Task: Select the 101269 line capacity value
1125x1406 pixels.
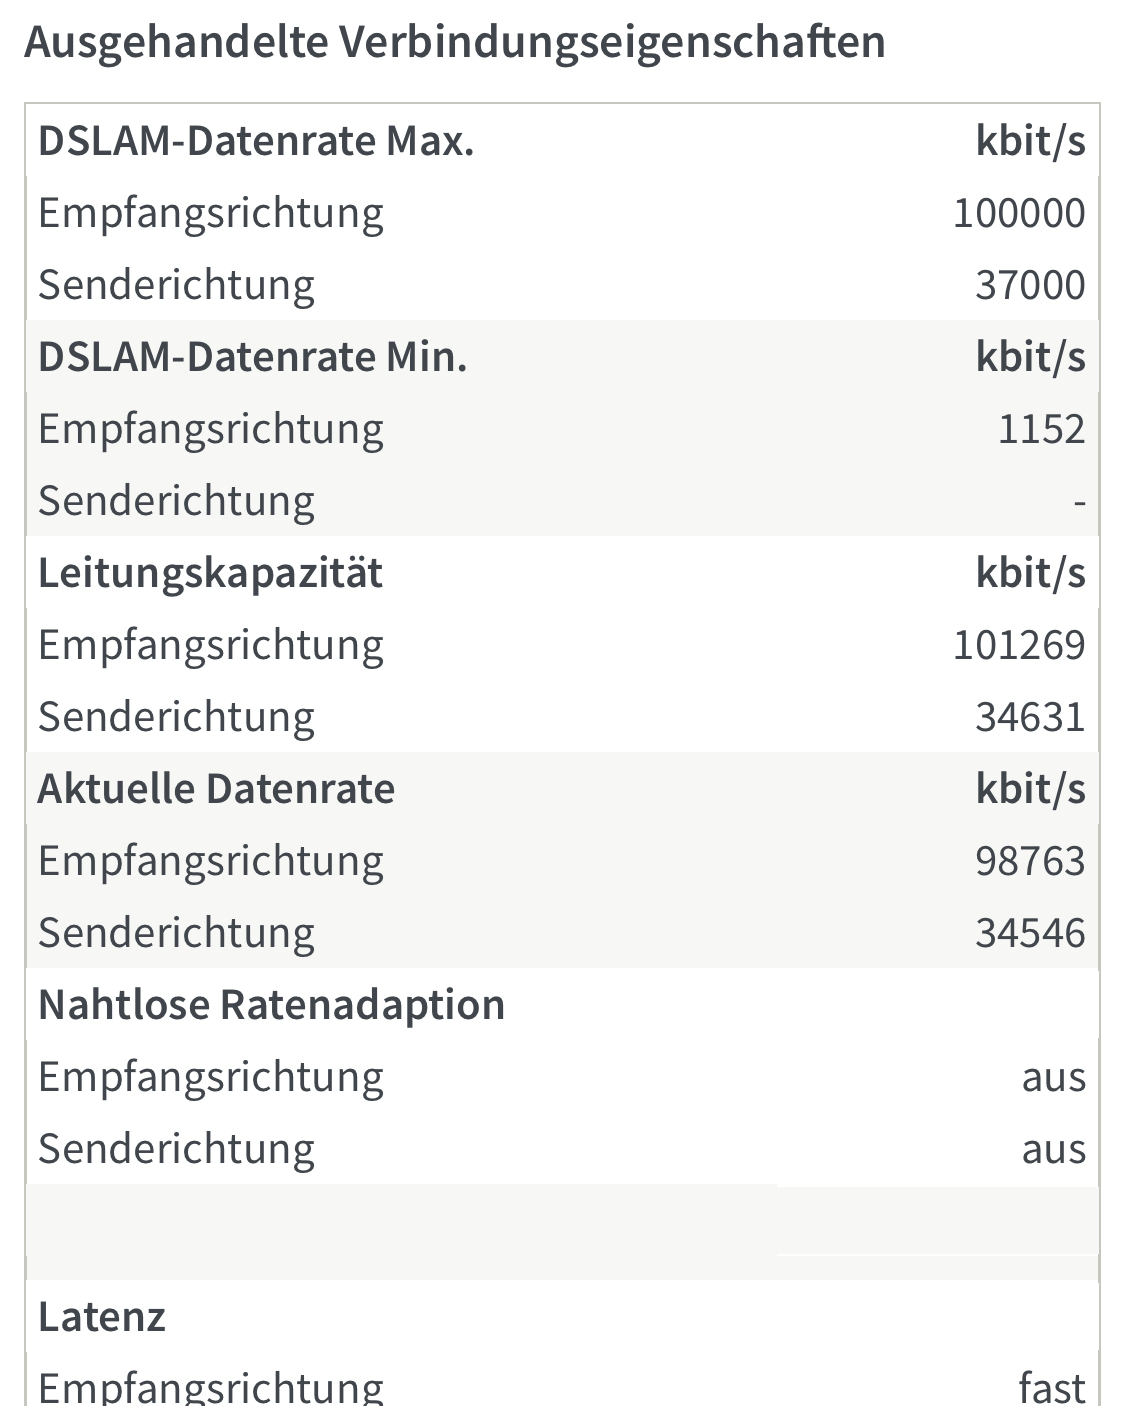Action: point(1018,645)
